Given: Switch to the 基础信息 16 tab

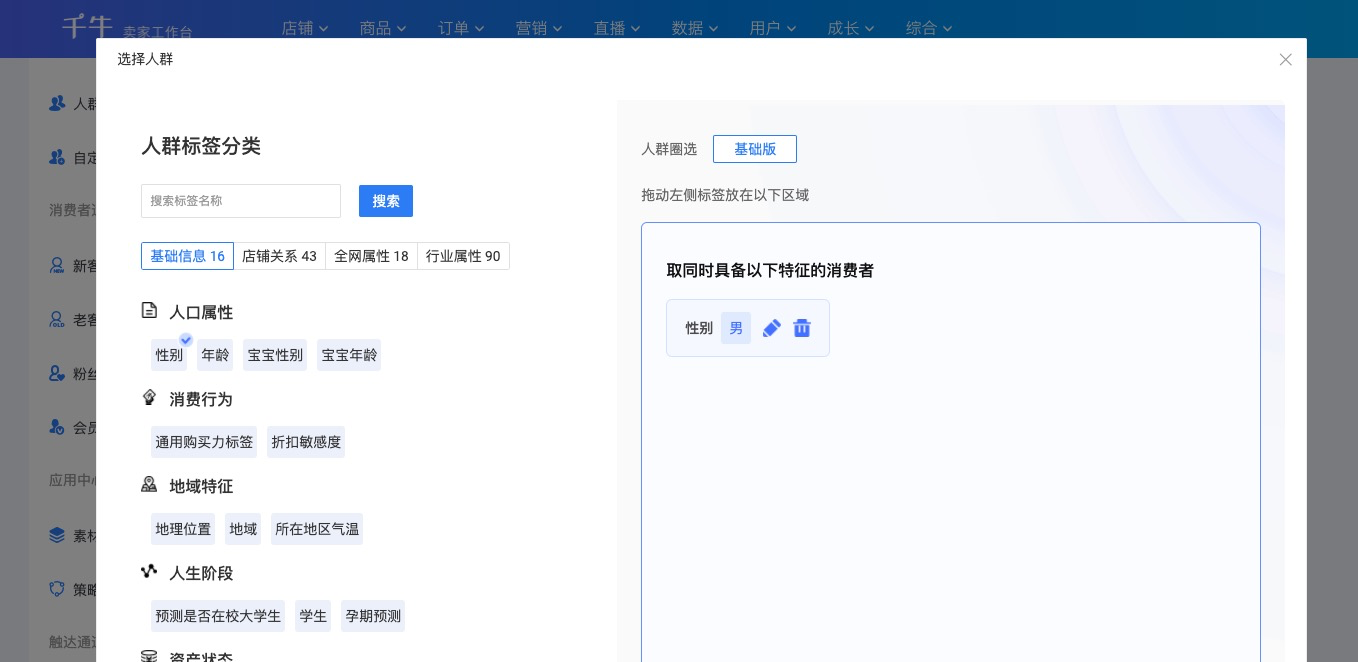Looking at the screenshot, I should coord(187,256).
